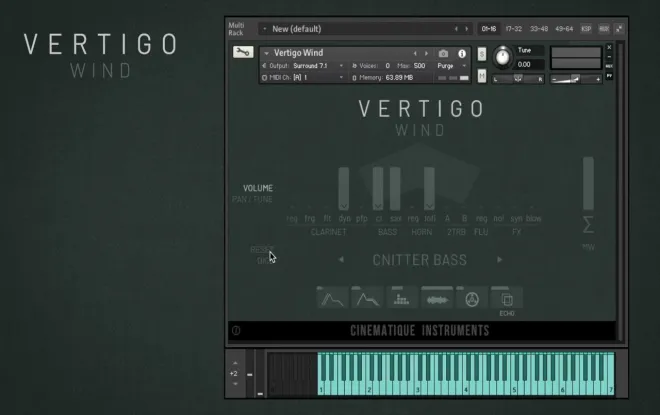Select previous multi with left arrow
Screen dimensions: 660x415
(x=456, y=29)
